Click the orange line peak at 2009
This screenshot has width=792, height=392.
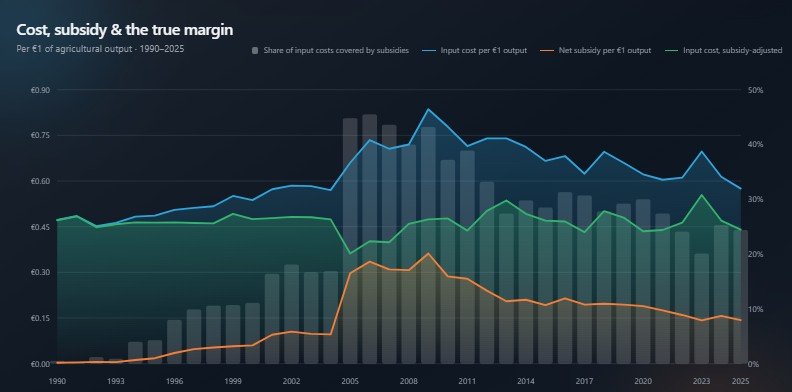click(428, 253)
